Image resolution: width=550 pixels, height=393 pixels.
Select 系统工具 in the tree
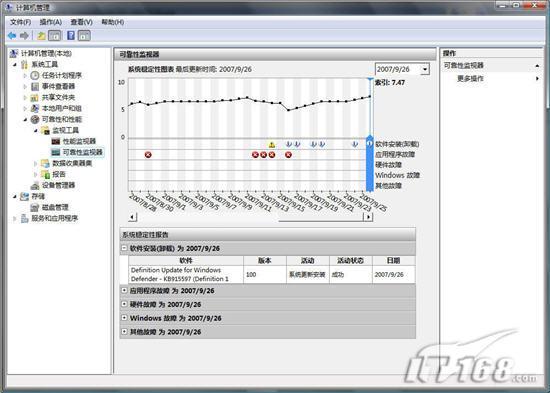[x=45, y=64]
